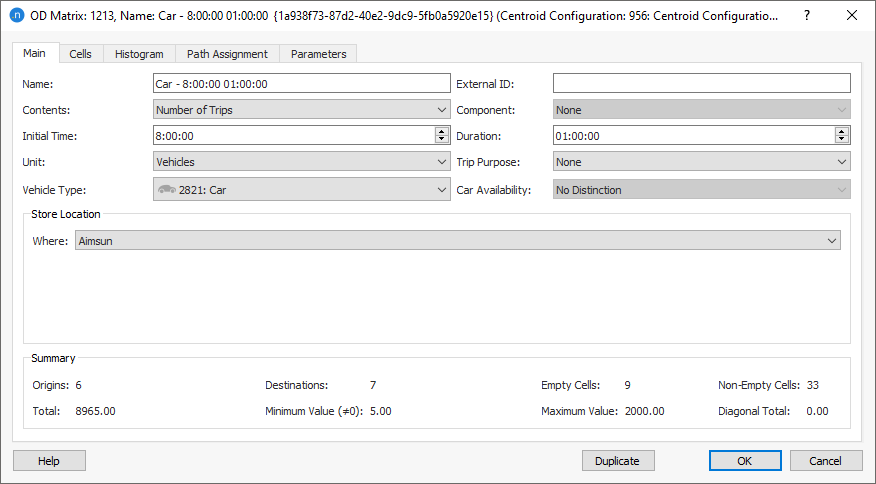Image resolution: width=876 pixels, height=484 pixels.
Task: Go to the Path Assignment tab
Action: (x=227, y=54)
